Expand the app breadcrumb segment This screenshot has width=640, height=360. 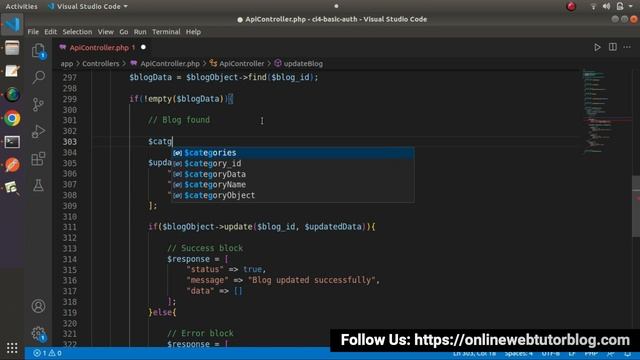(67, 64)
